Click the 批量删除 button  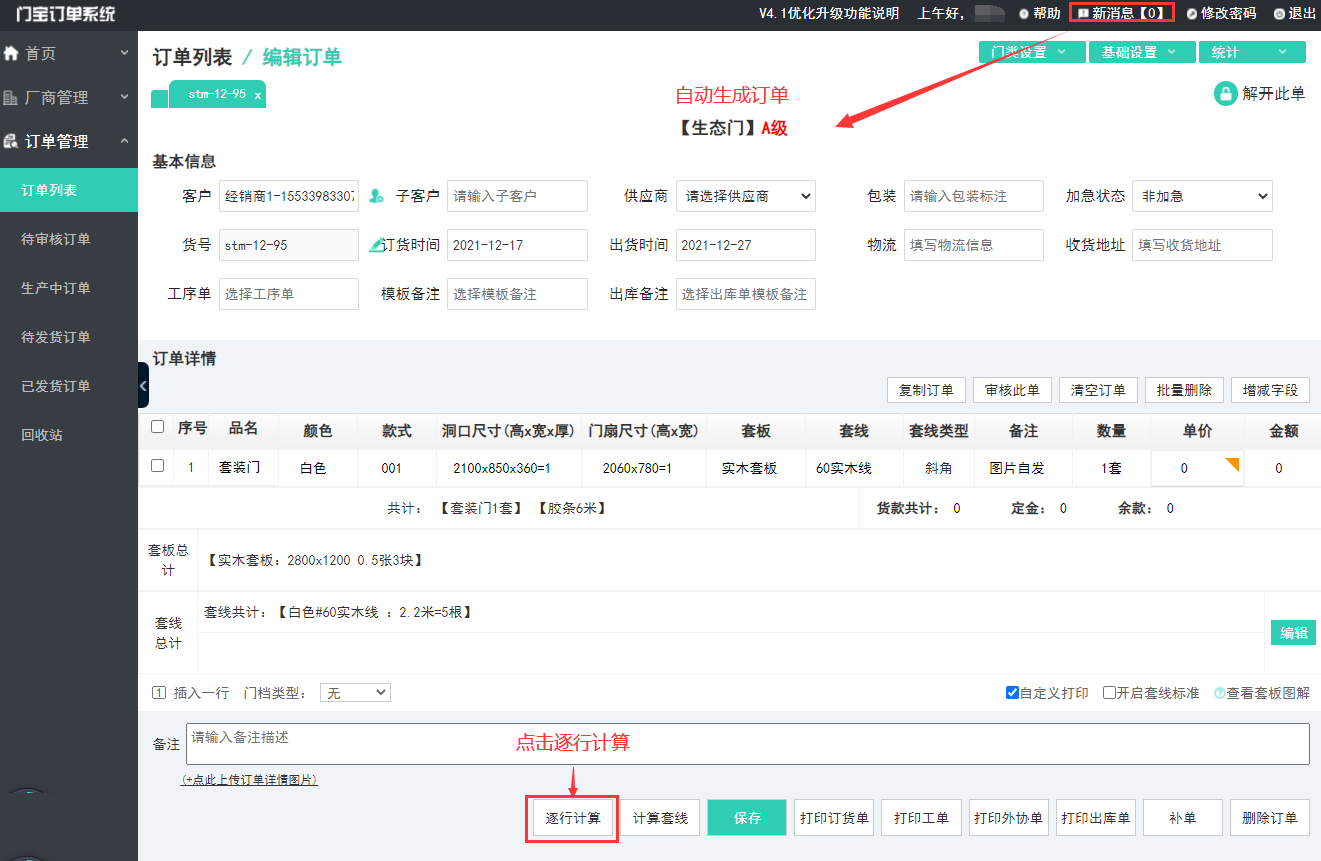[x=1184, y=390]
